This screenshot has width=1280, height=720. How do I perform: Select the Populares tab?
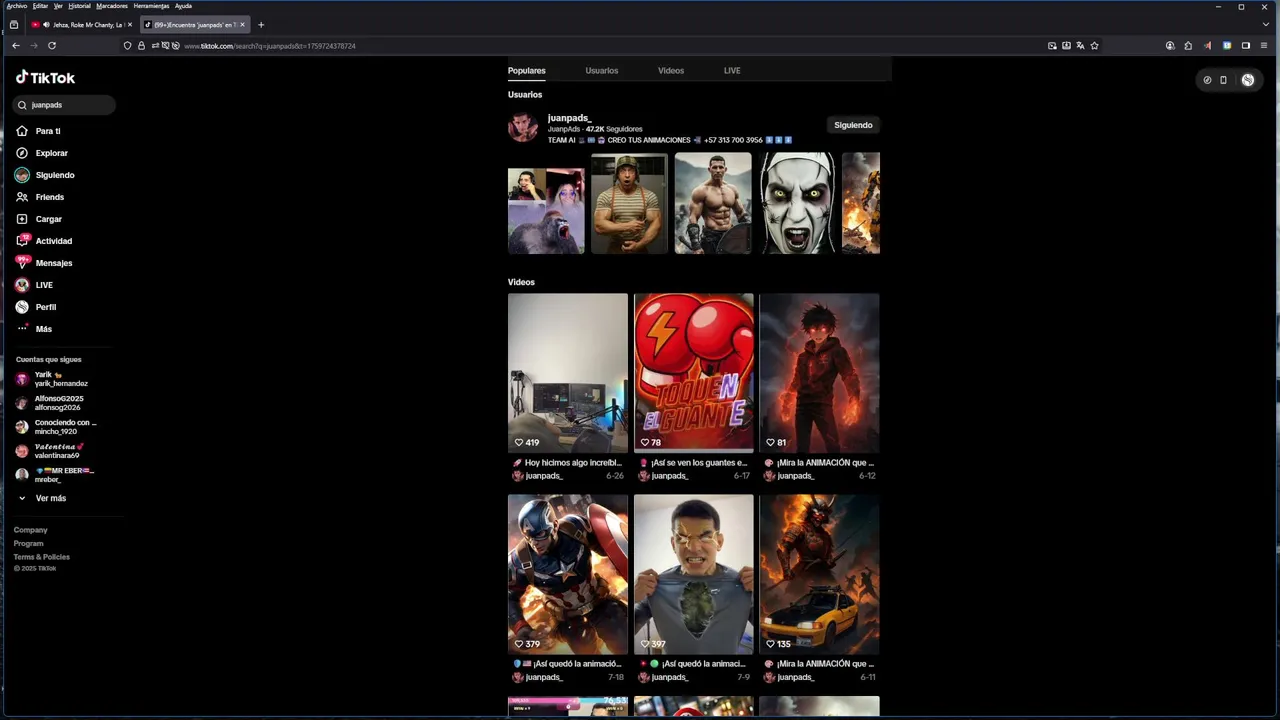(x=527, y=71)
